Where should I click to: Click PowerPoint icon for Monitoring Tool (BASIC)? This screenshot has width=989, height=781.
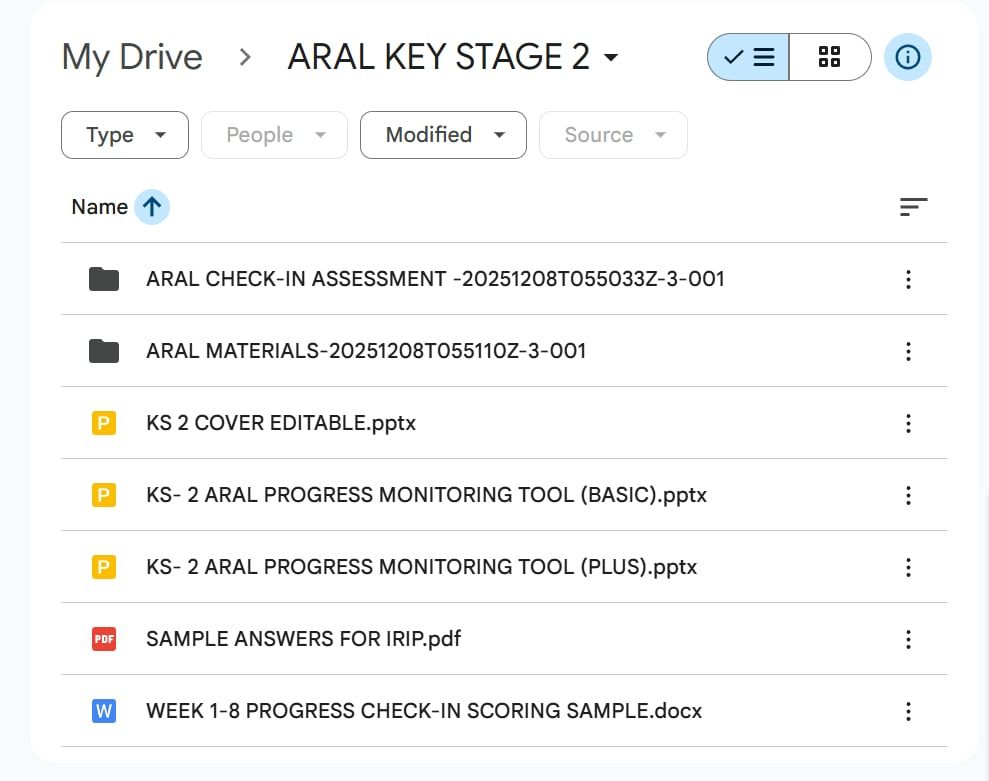(104, 495)
